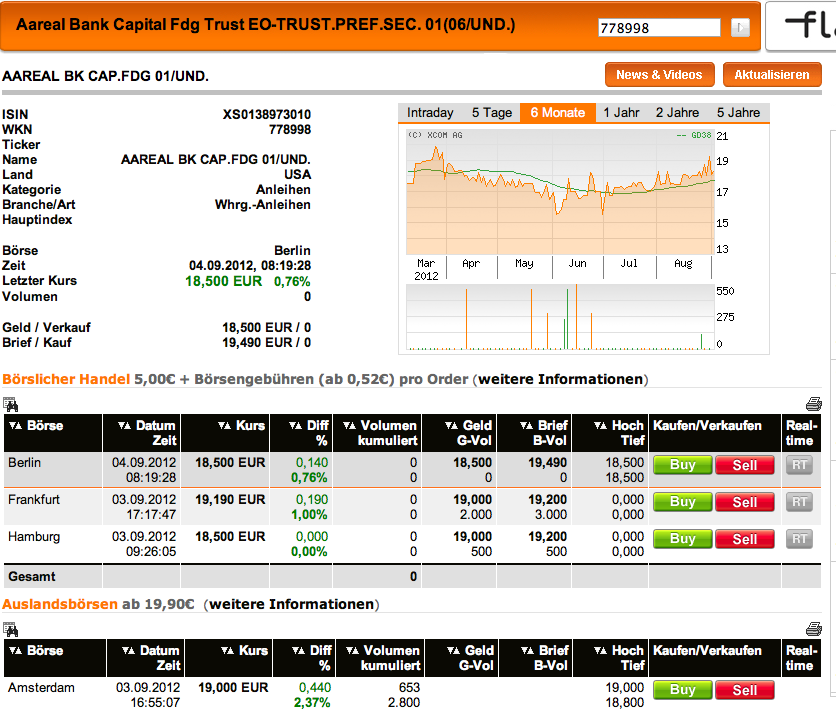
Task: Sort Börslicher Handel table by Diff %
Action: [x=309, y=432]
